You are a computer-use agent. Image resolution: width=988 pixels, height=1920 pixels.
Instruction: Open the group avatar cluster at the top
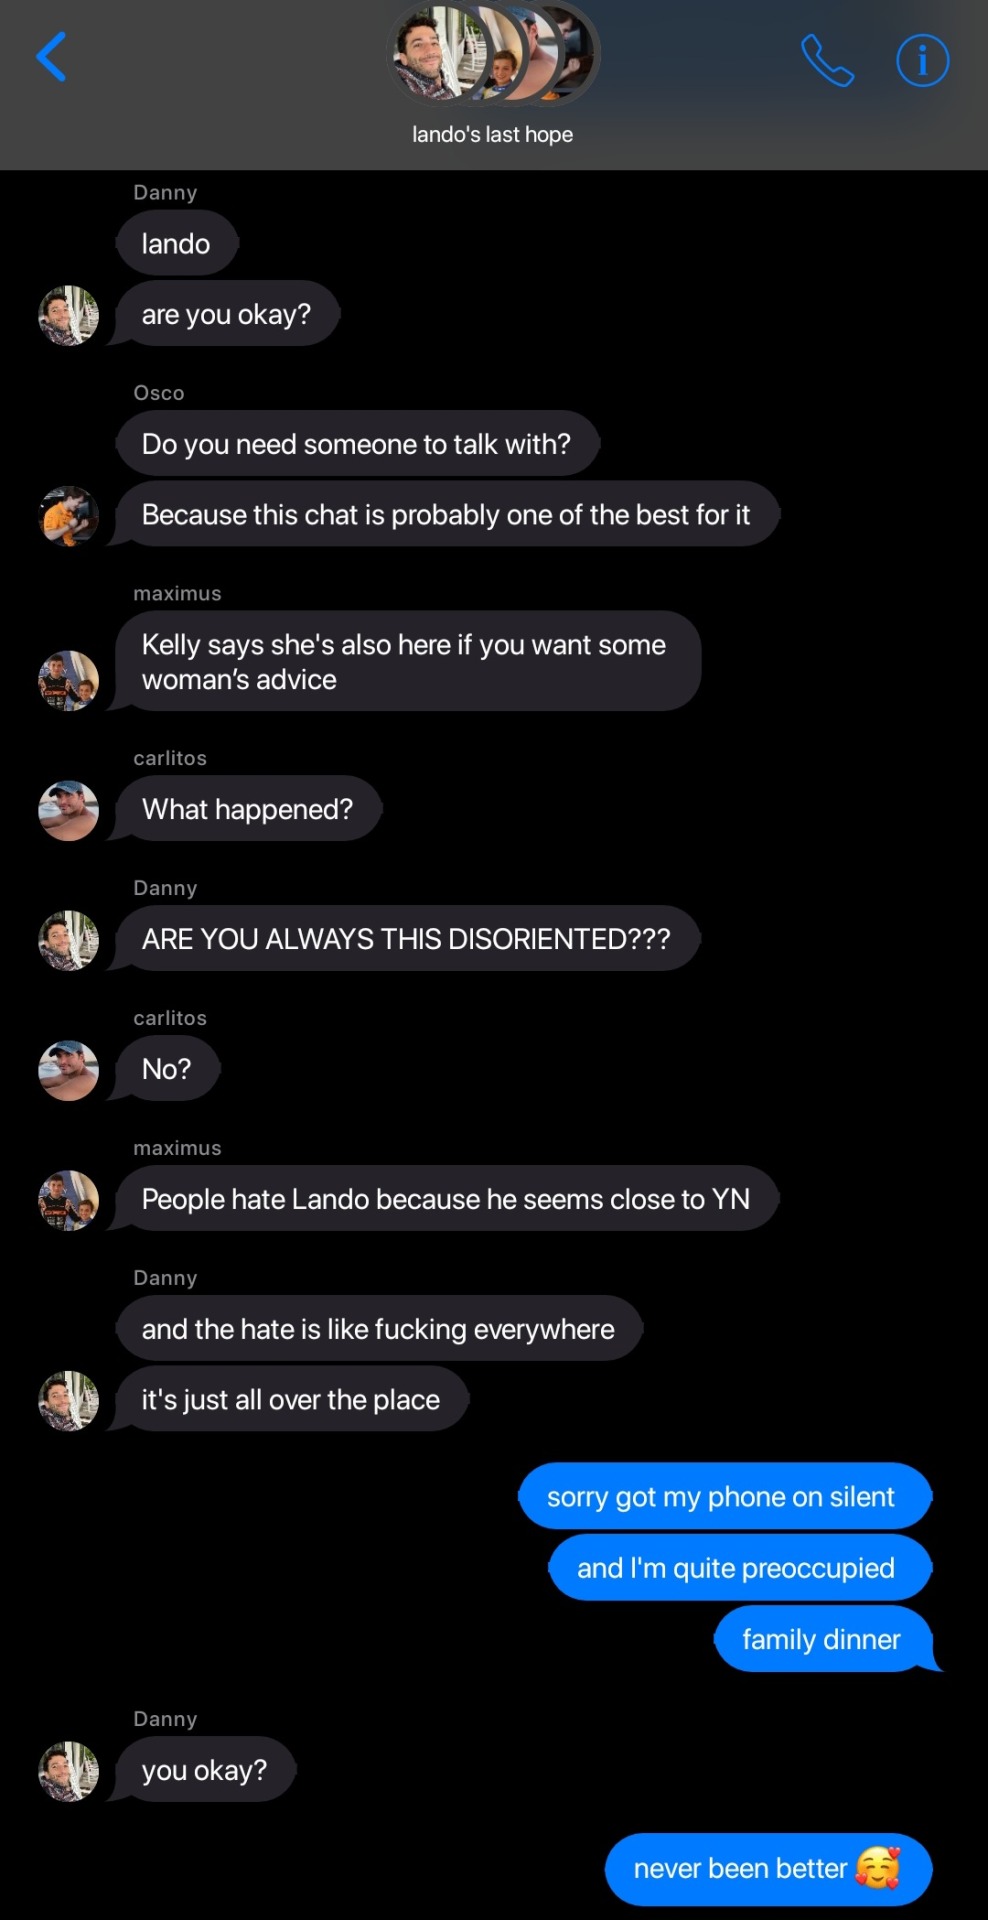tap(493, 53)
